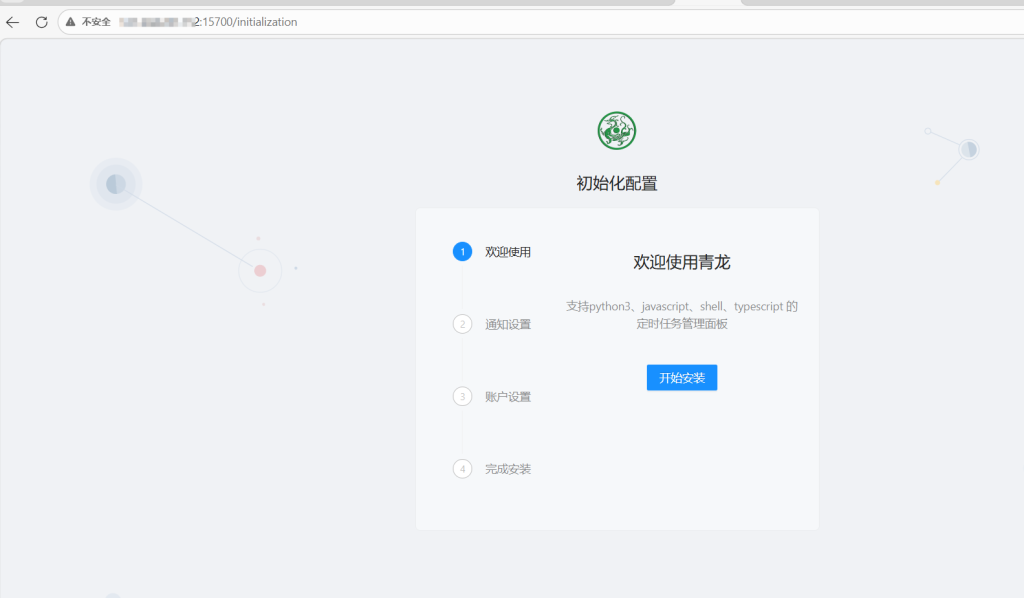Reload the page with the refresh icon
The image size is (1024, 598).
click(41, 22)
